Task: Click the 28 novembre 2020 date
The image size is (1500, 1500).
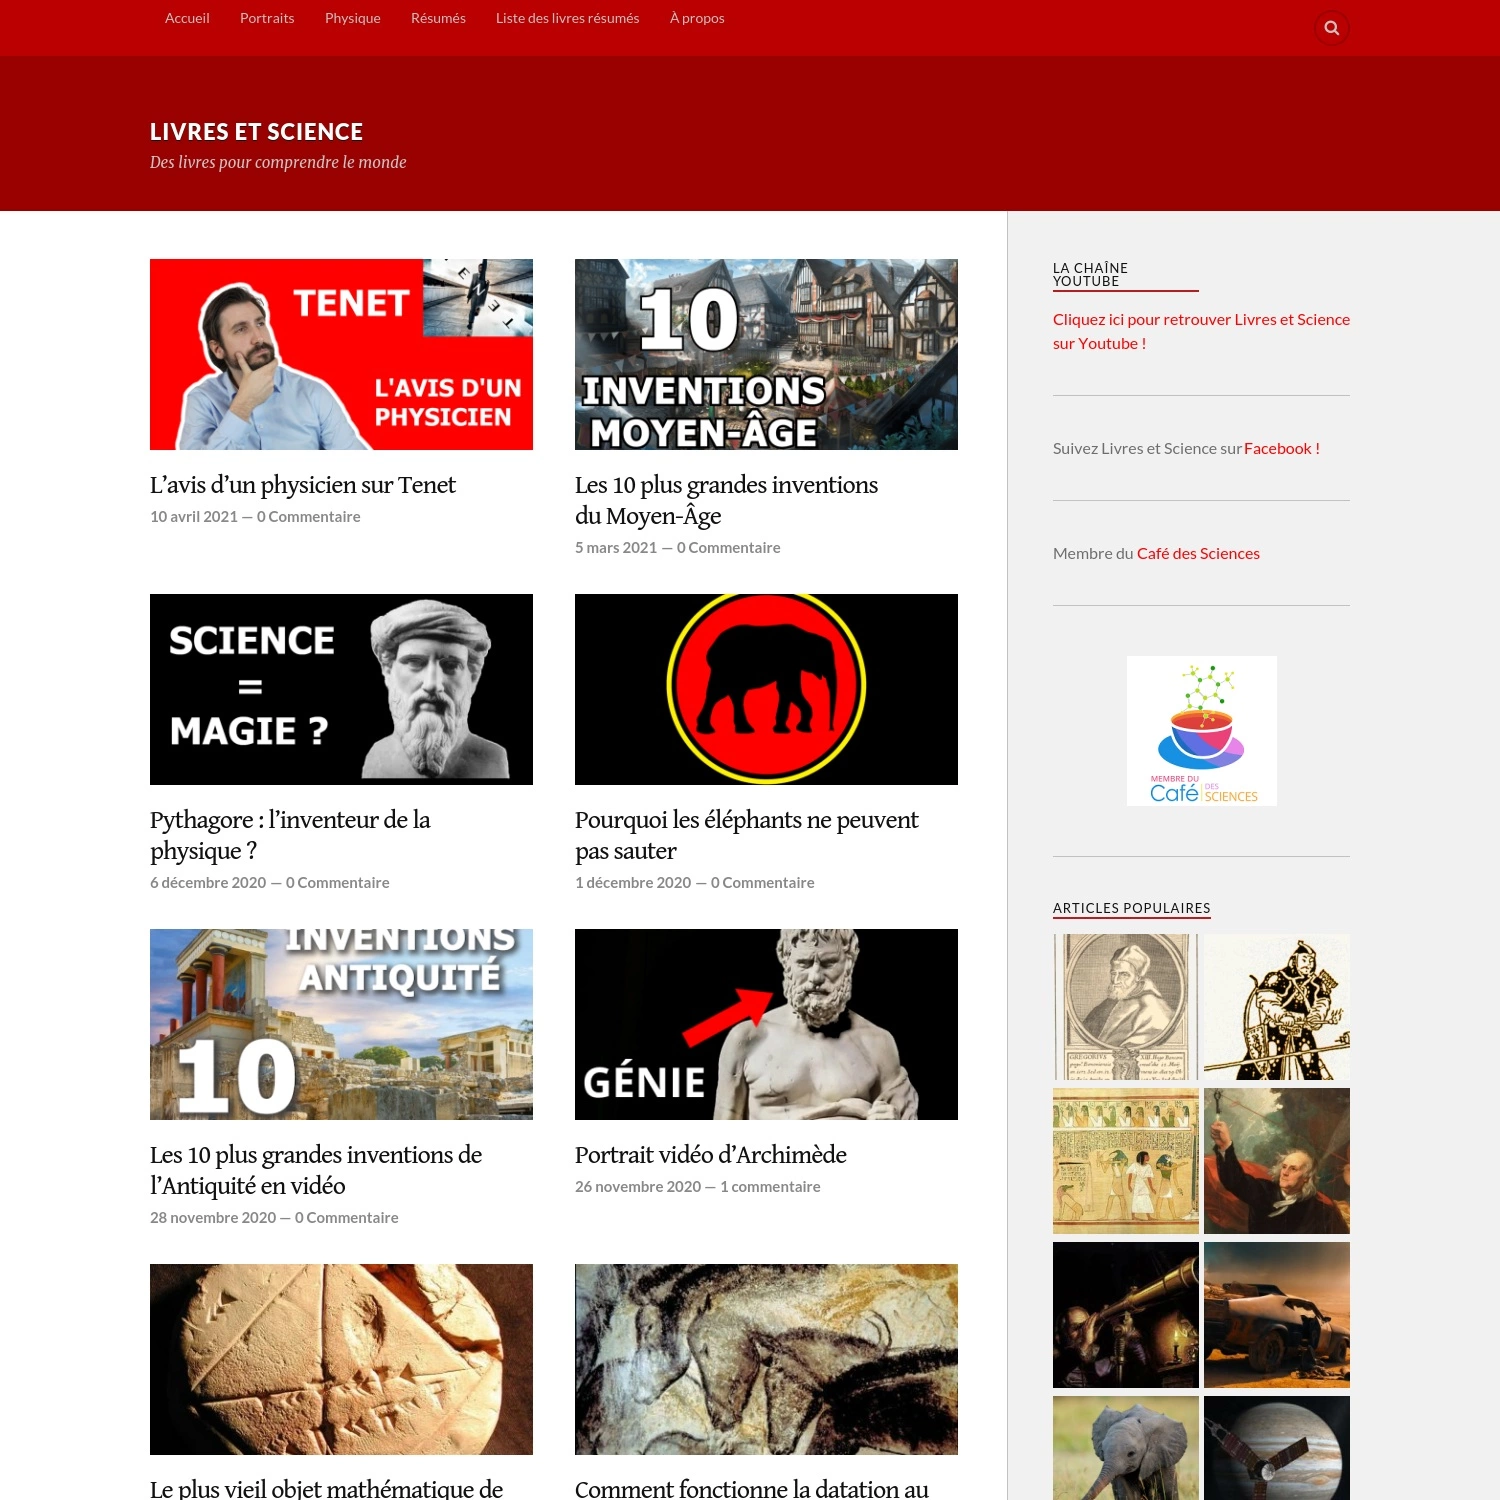Action: pos(213,1218)
